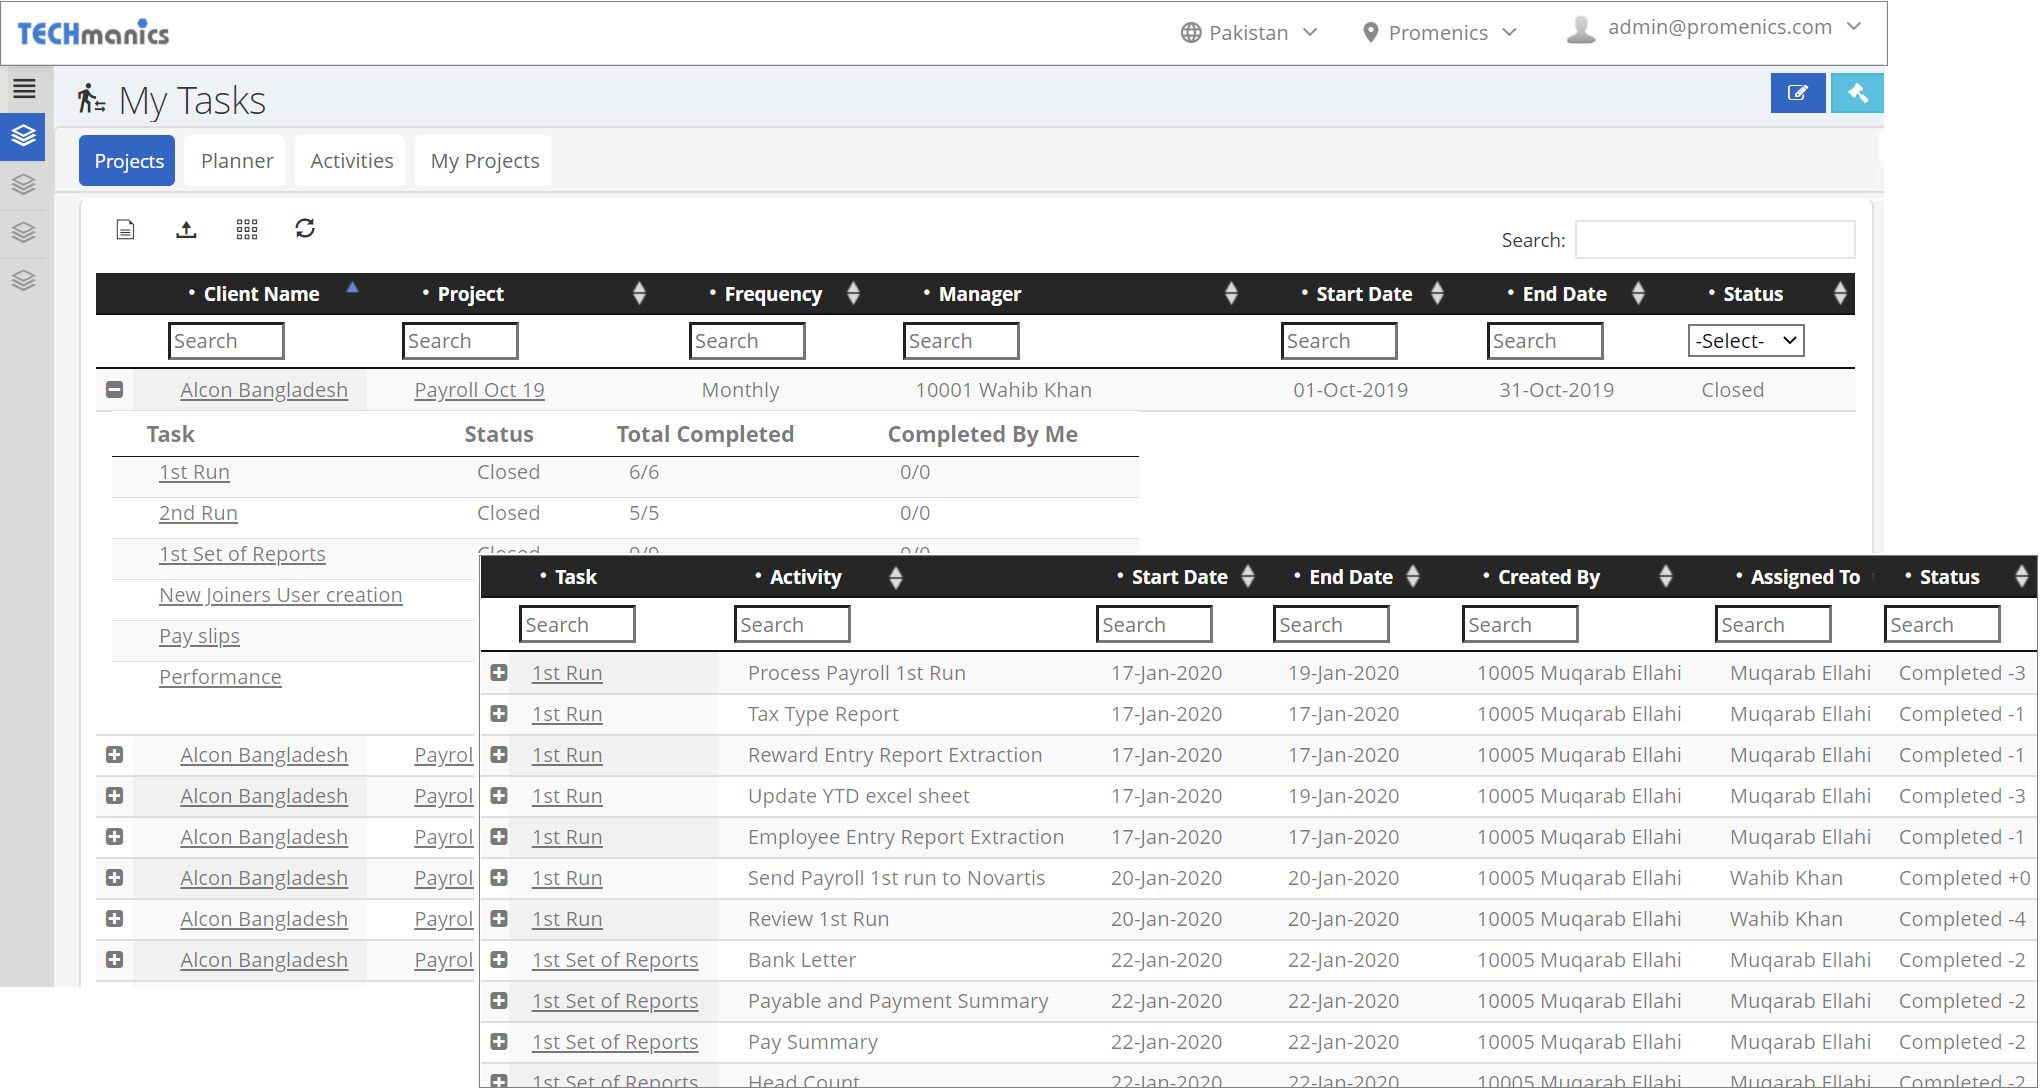Focus the Assigned To search field

point(1773,625)
